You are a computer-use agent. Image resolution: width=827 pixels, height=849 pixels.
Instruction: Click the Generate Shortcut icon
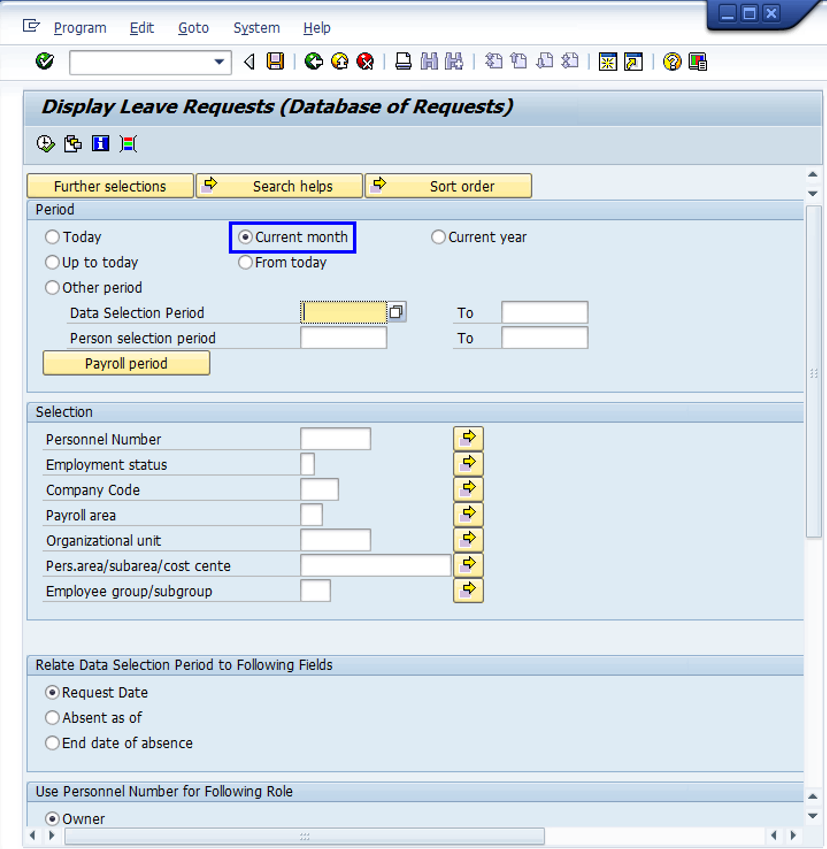tap(633, 62)
